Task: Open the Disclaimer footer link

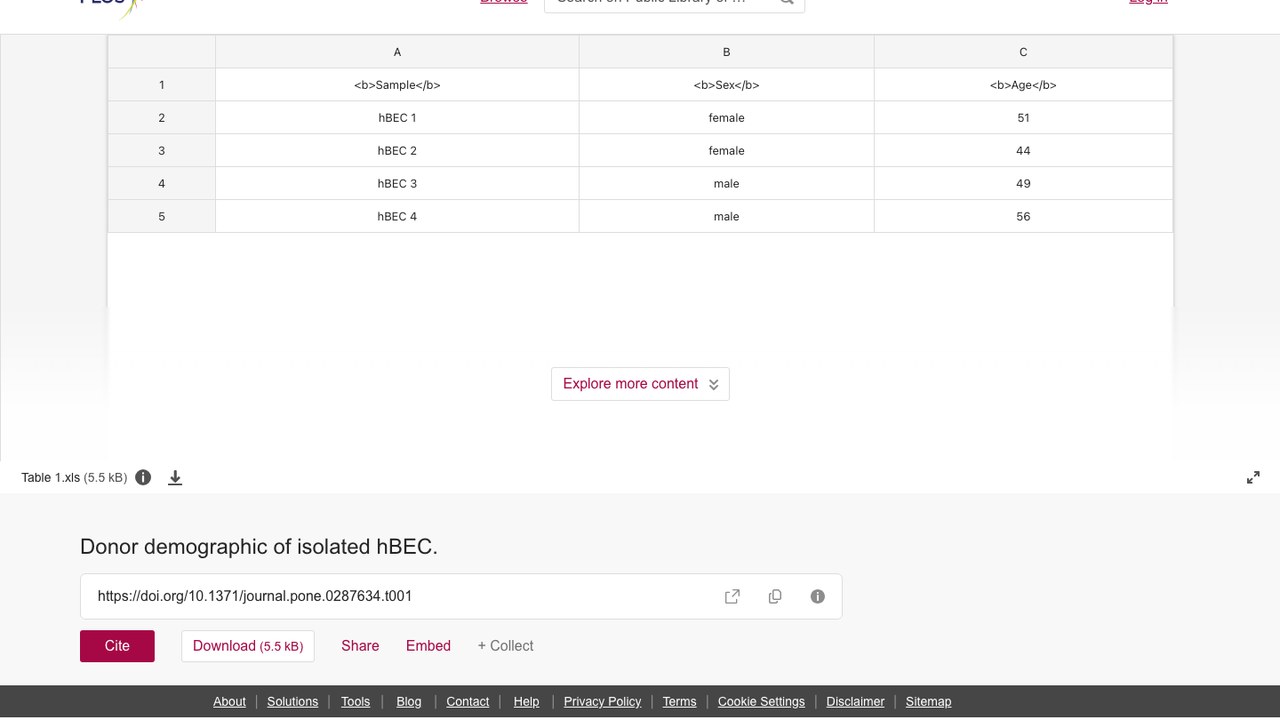Action: [855, 702]
